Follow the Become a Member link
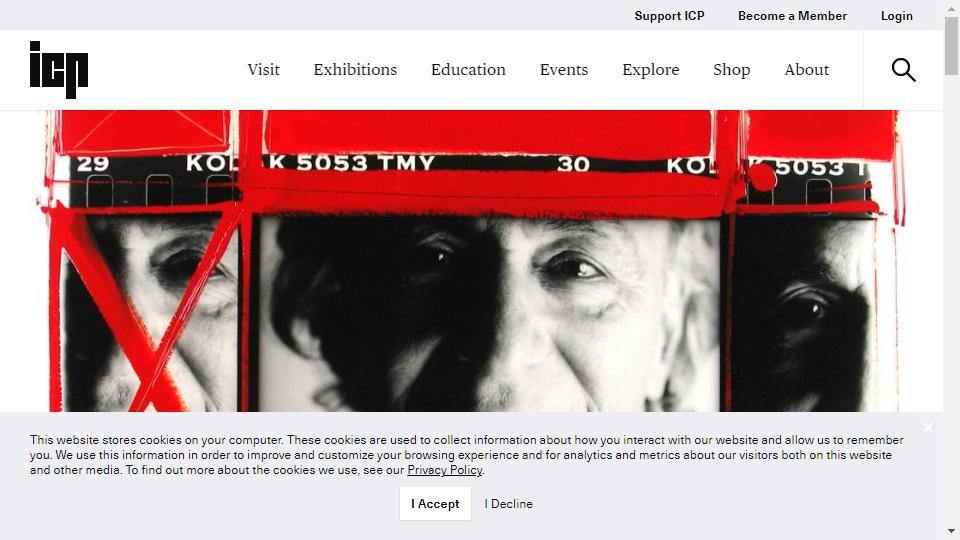The height and width of the screenshot is (540, 960). click(792, 16)
